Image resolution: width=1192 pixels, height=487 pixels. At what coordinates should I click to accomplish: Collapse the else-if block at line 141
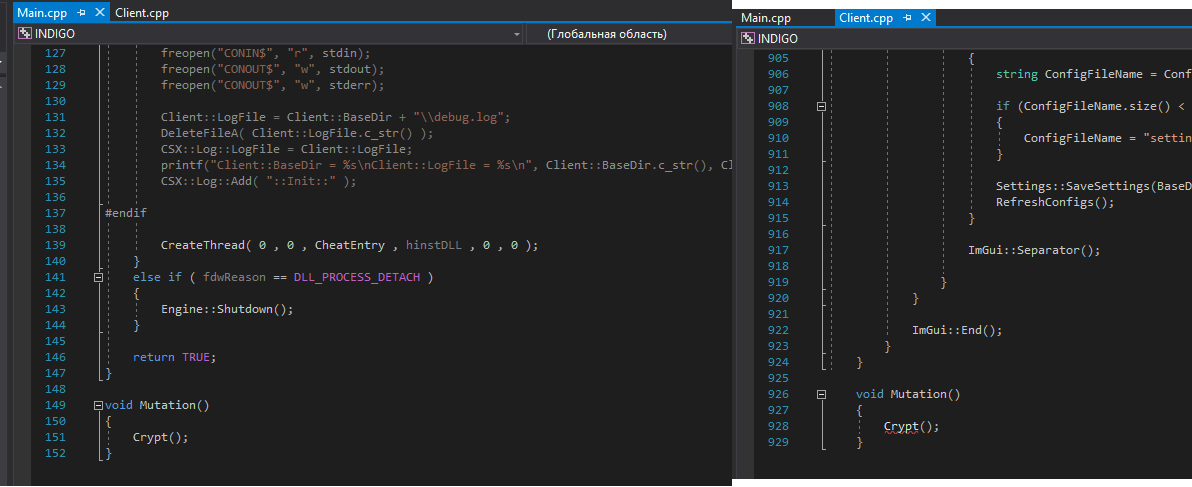coord(98,277)
